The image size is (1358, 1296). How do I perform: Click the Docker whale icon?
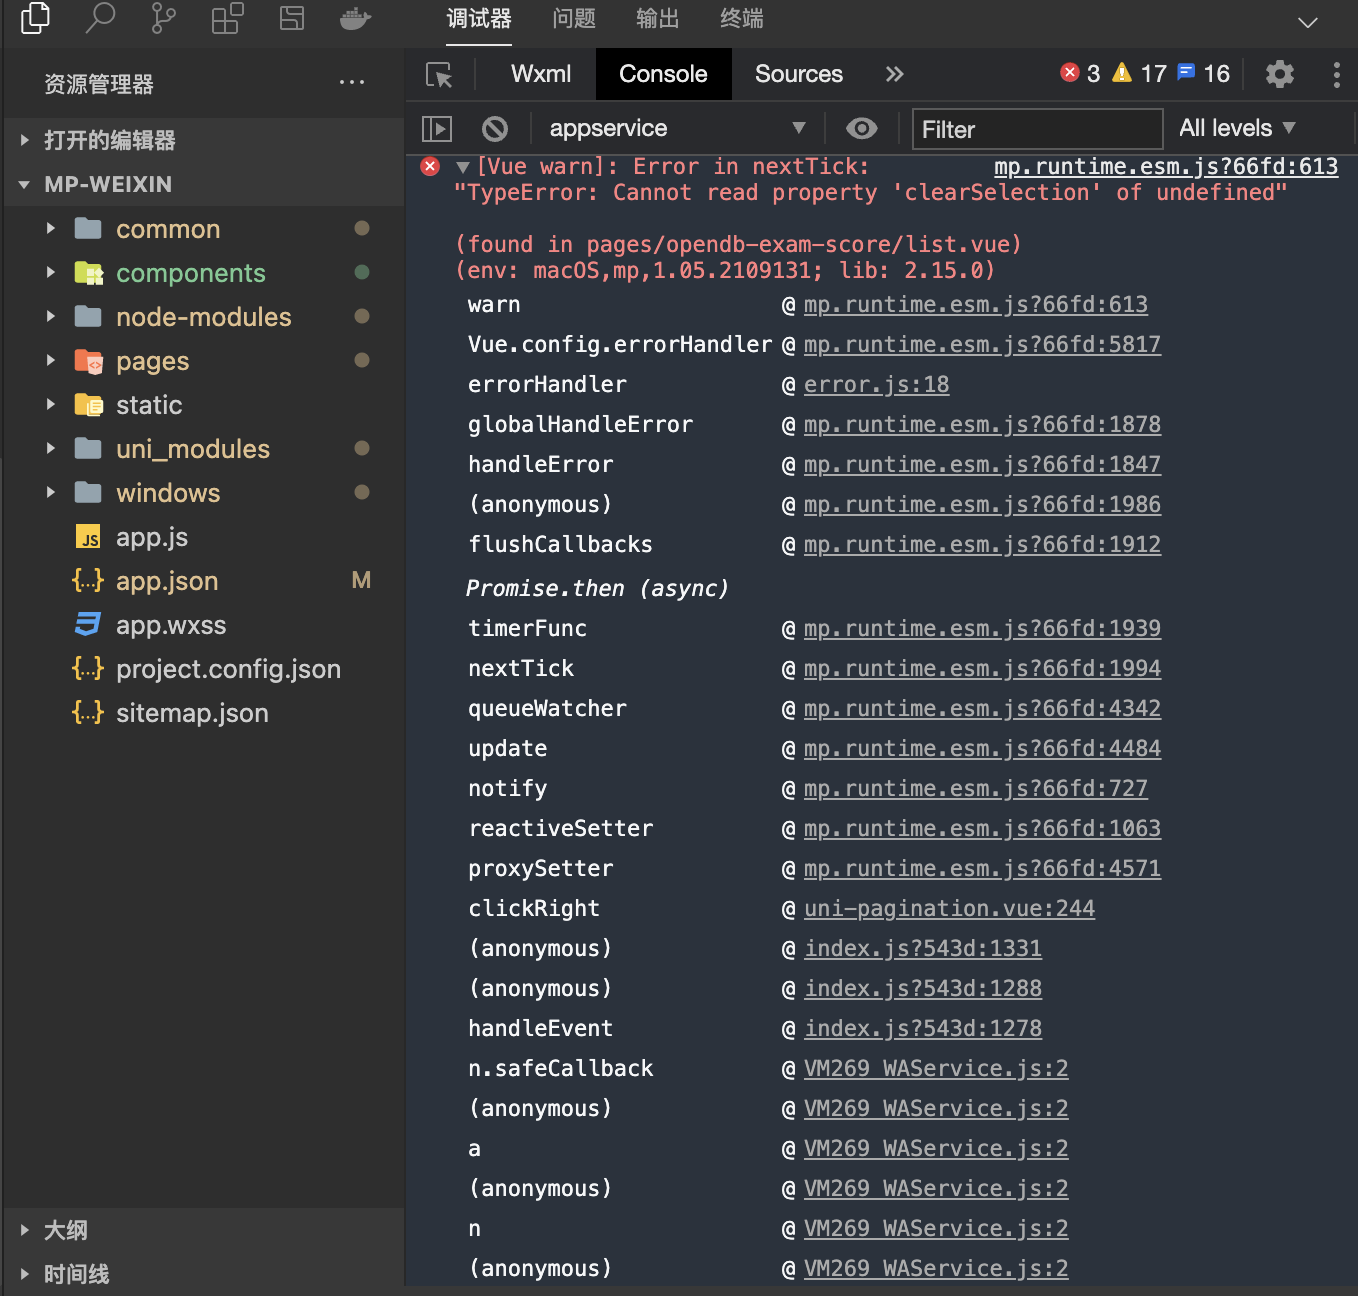coord(355,18)
